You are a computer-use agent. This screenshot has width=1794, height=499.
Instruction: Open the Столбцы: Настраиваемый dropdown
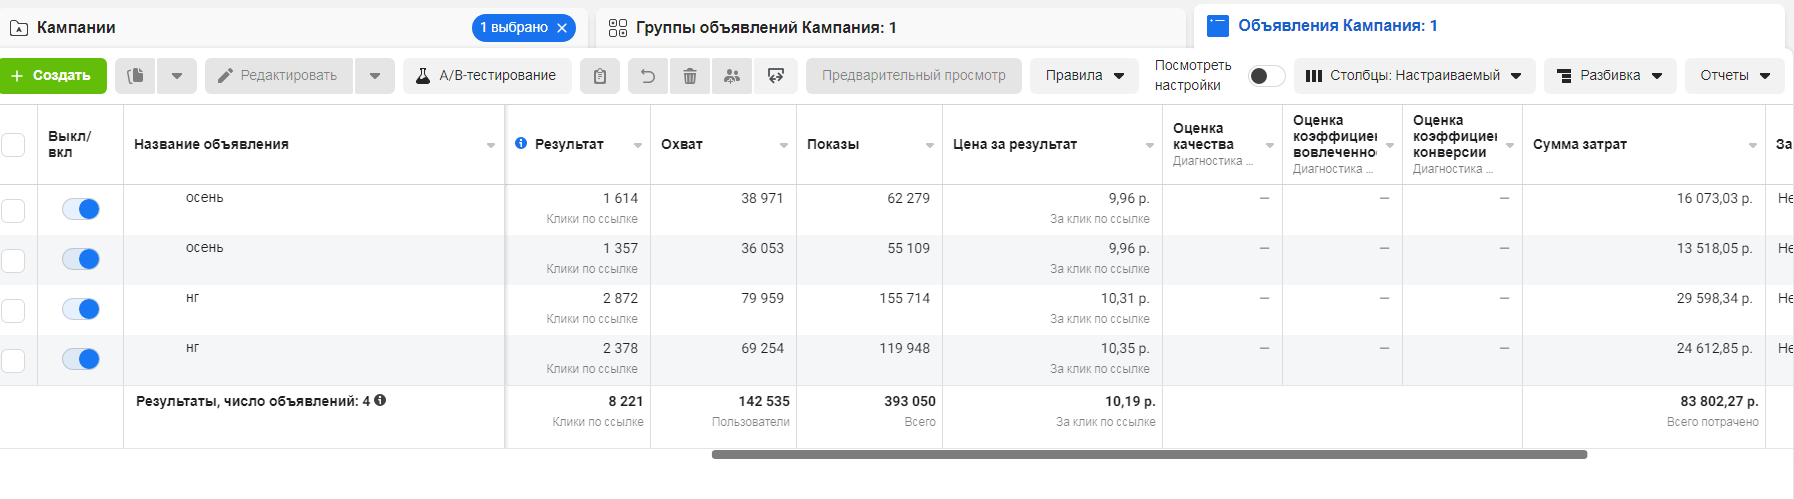pos(1414,76)
